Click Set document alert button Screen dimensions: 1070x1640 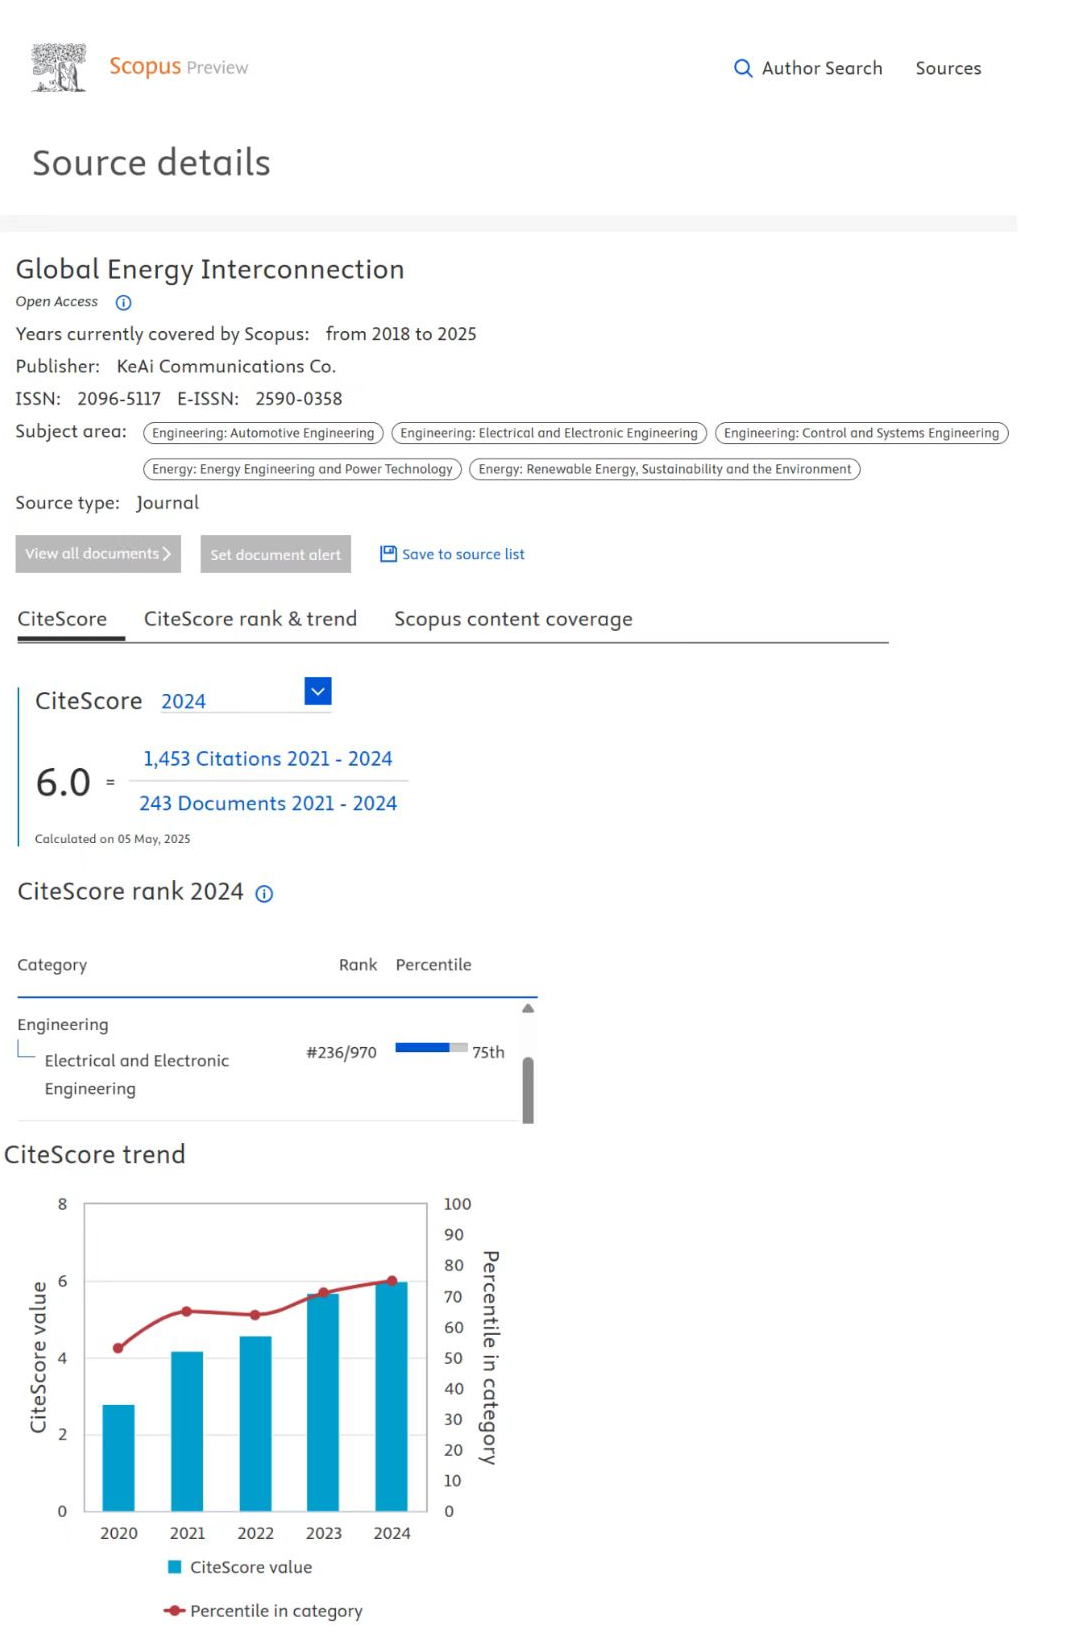[x=275, y=555]
